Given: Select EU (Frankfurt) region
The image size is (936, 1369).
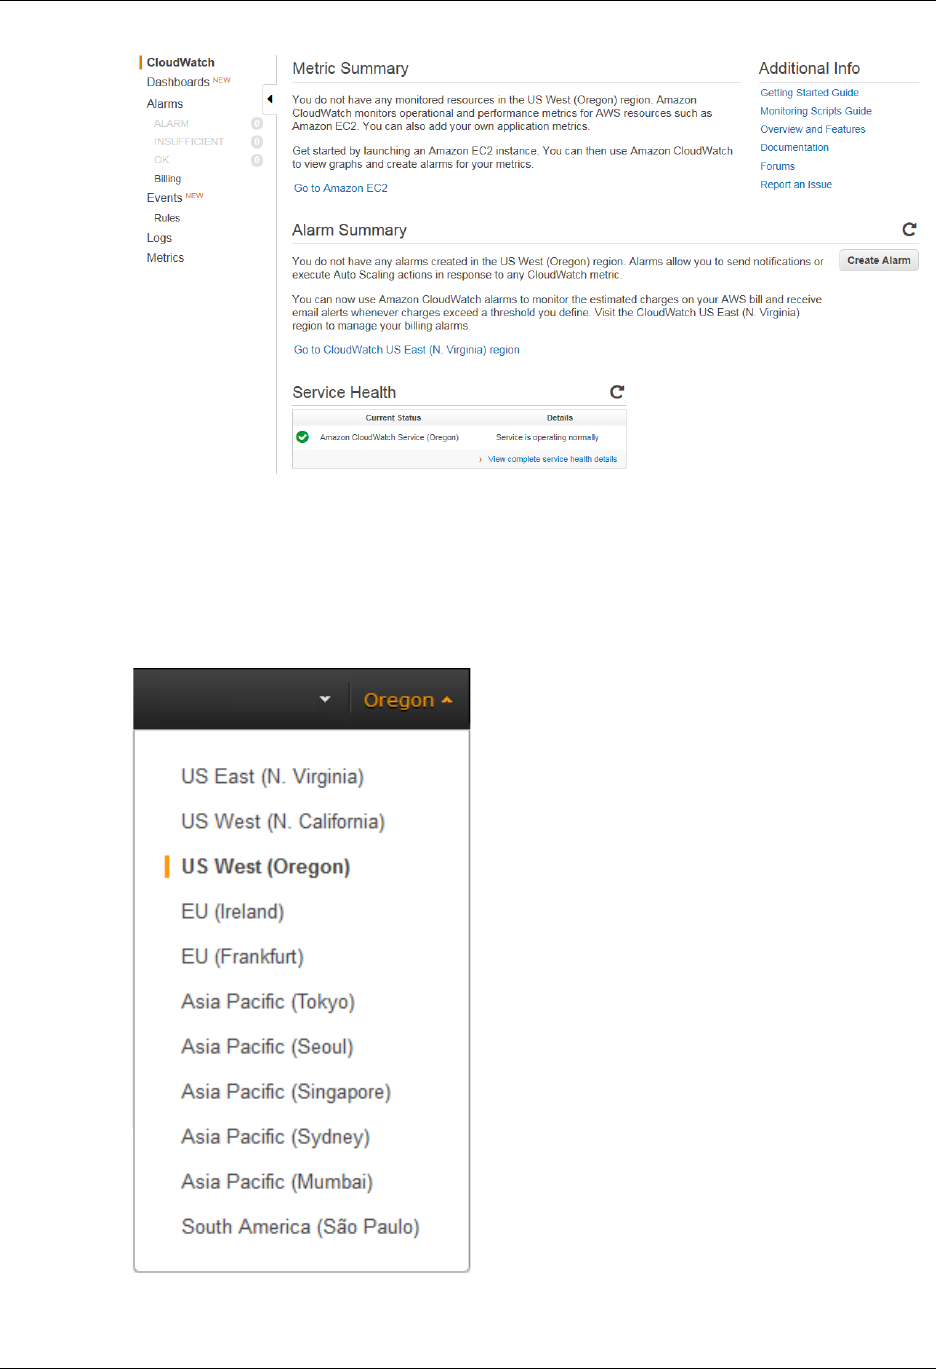Looking at the screenshot, I should (x=242, y=957).
